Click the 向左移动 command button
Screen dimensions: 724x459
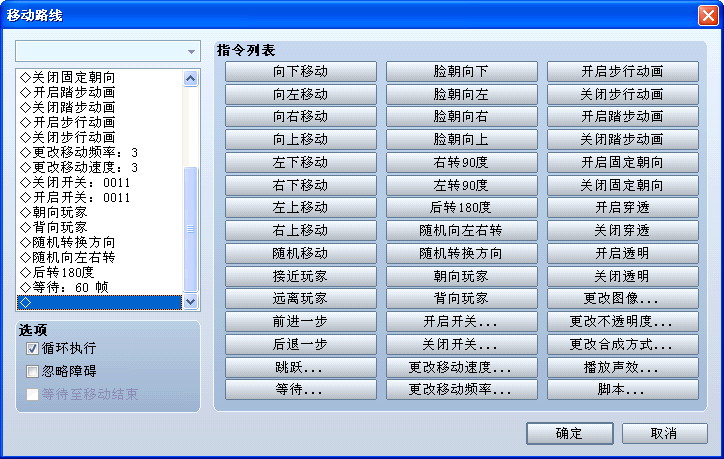[x=301, y=94]
